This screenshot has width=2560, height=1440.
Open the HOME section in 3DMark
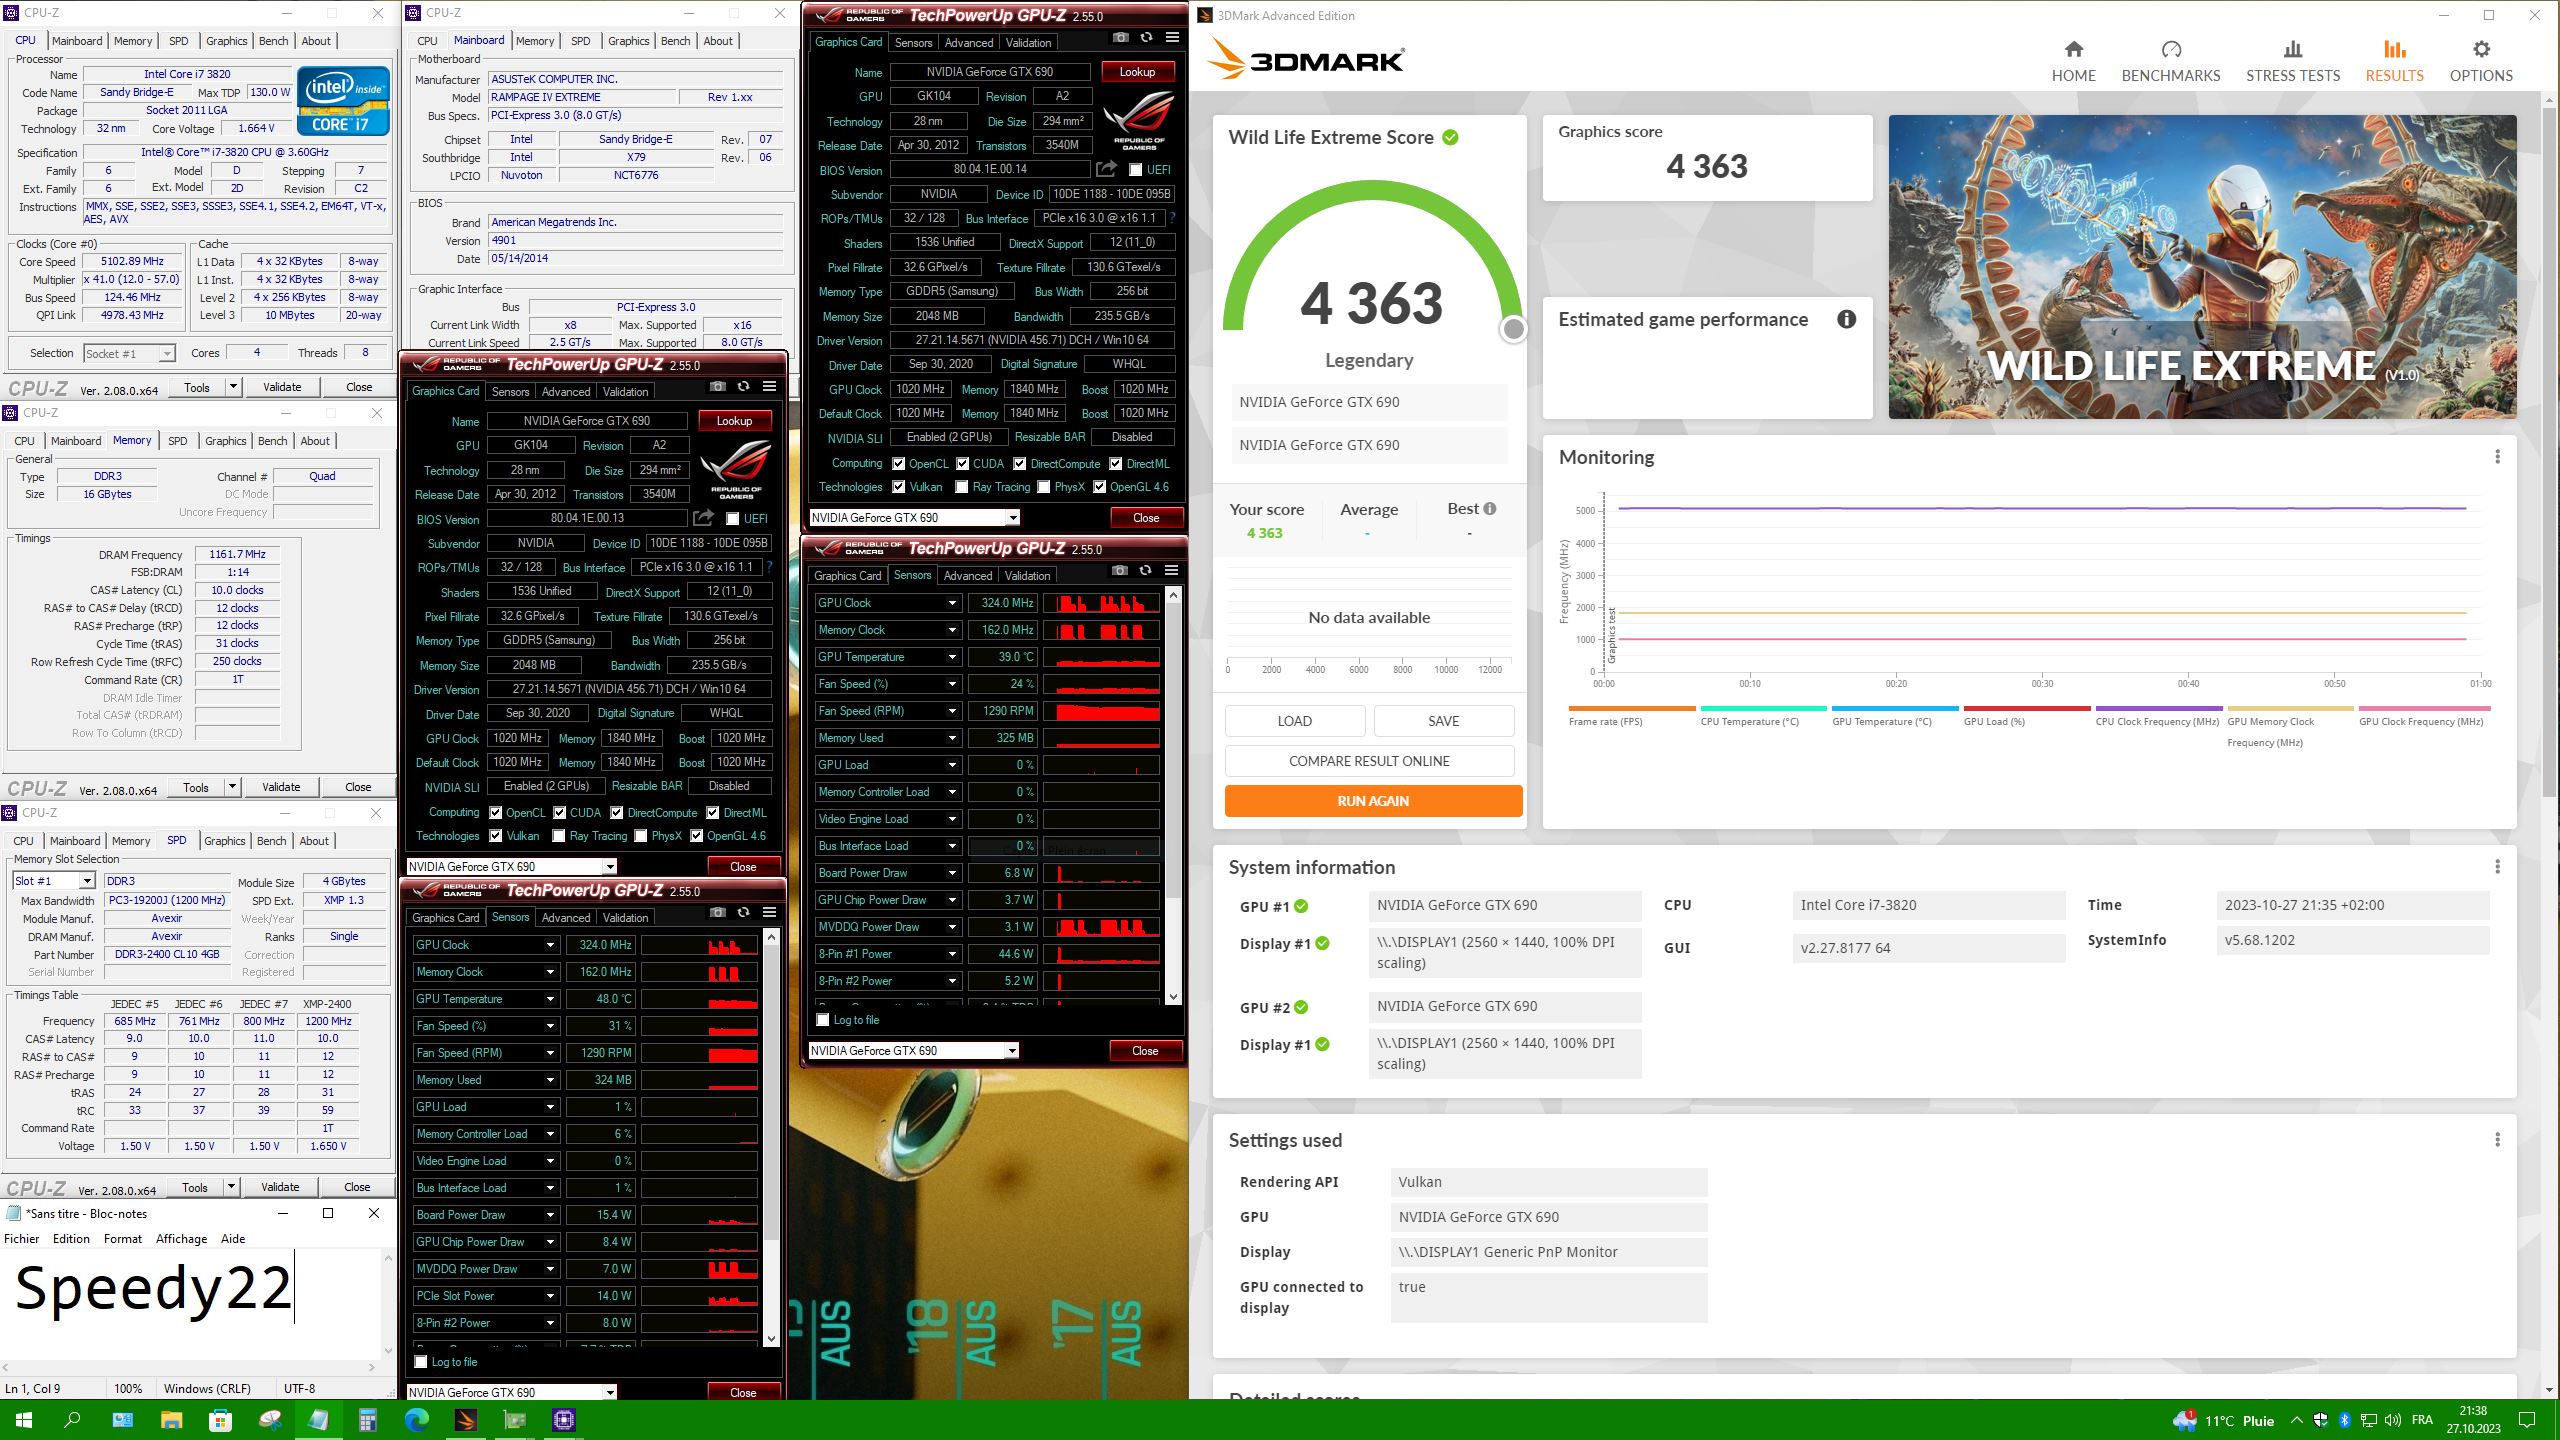2073,61
